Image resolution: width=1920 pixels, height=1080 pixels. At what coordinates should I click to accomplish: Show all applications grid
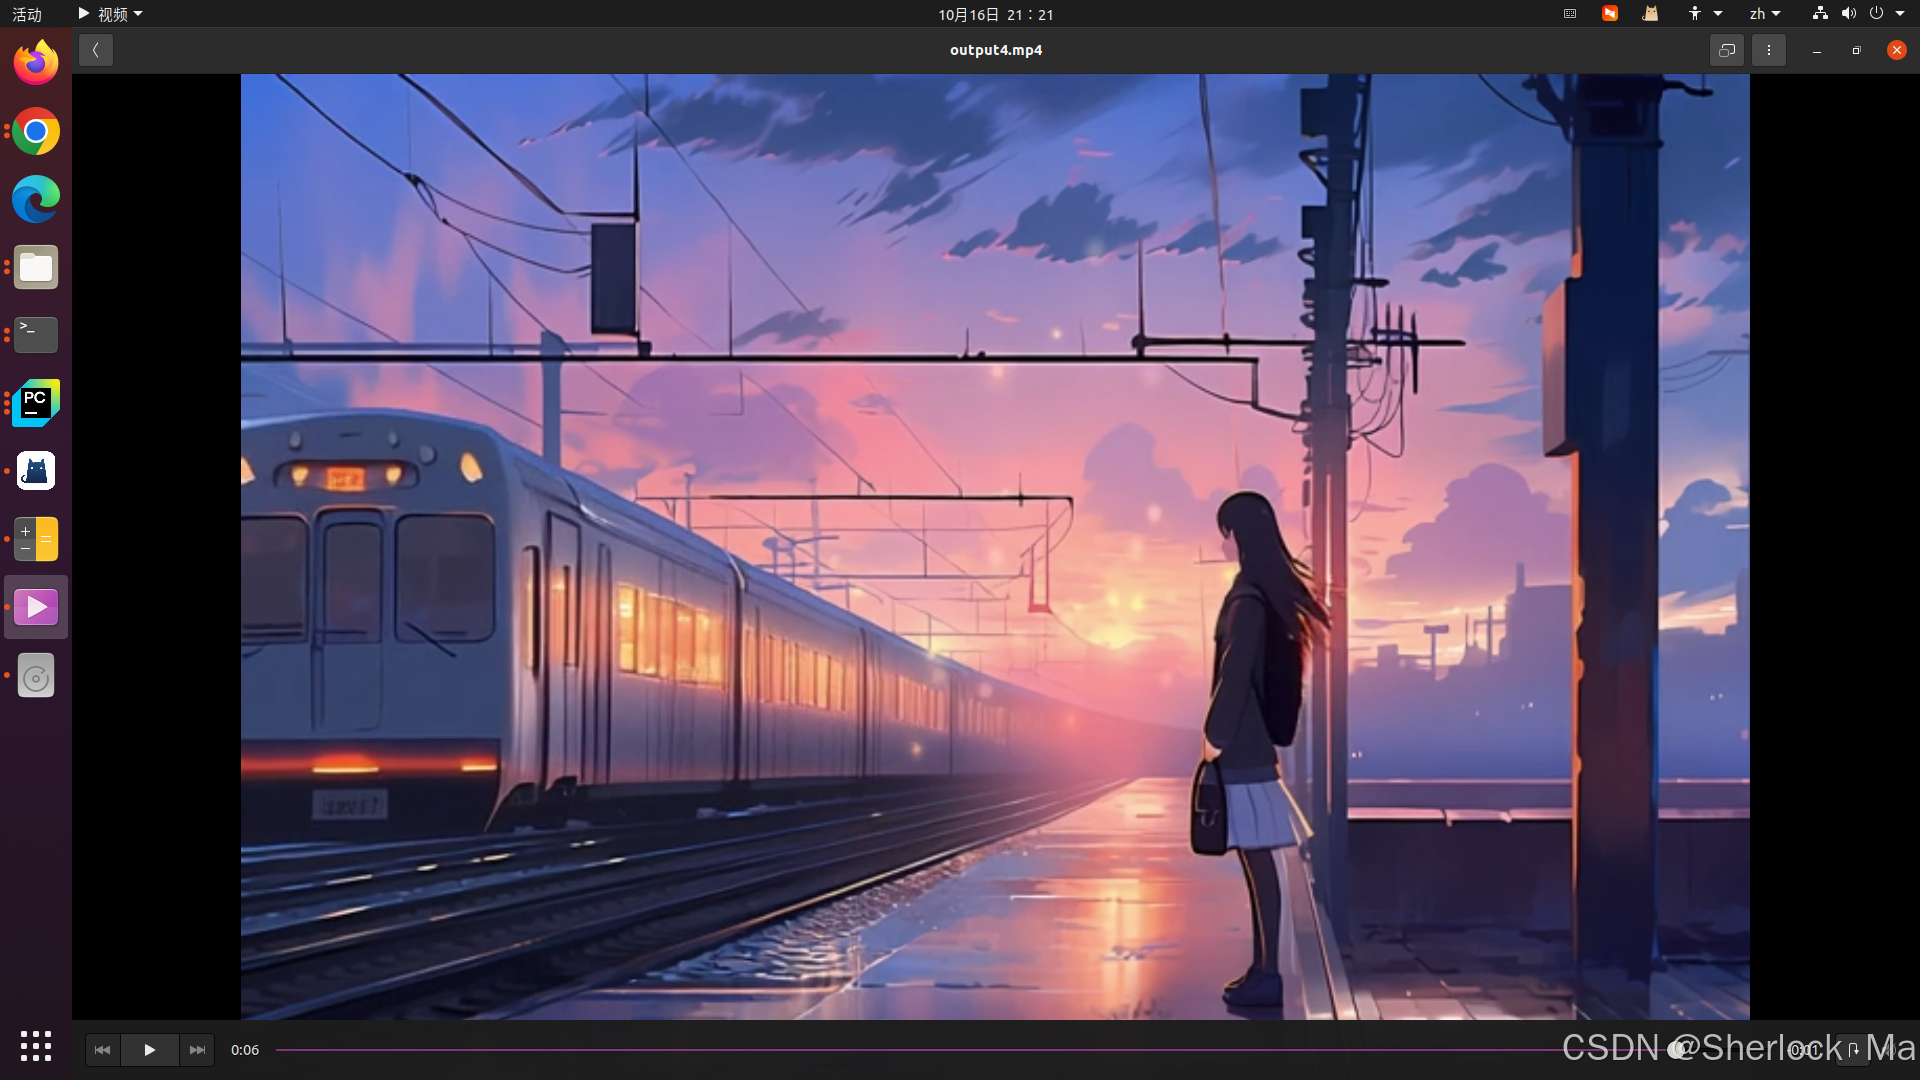coord(36,1046)
